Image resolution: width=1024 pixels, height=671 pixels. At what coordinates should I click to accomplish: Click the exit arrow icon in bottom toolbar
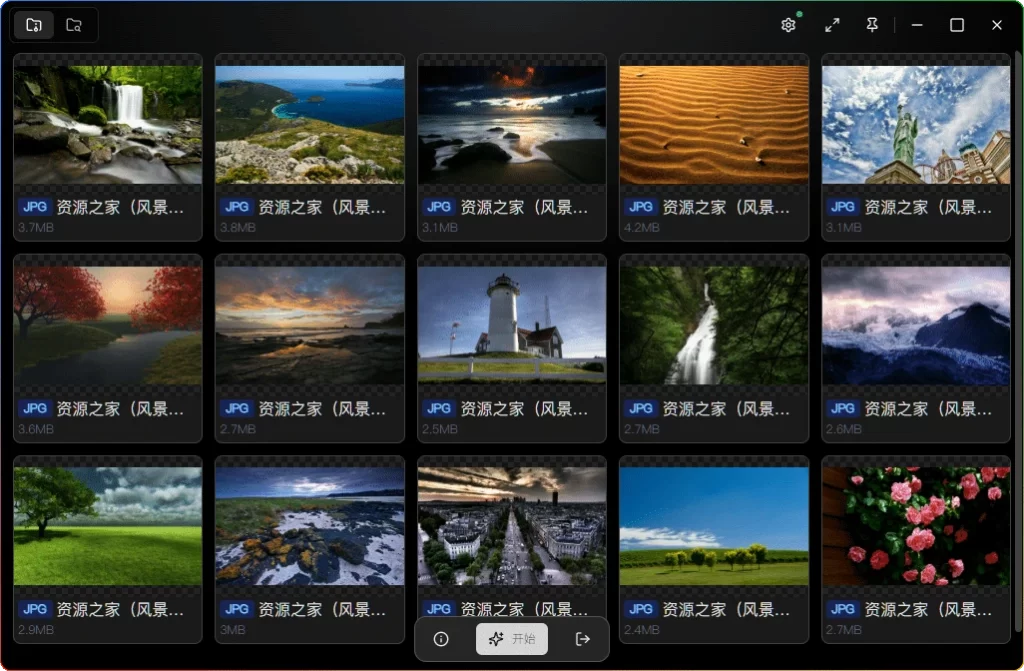click(x=583, y=639)
